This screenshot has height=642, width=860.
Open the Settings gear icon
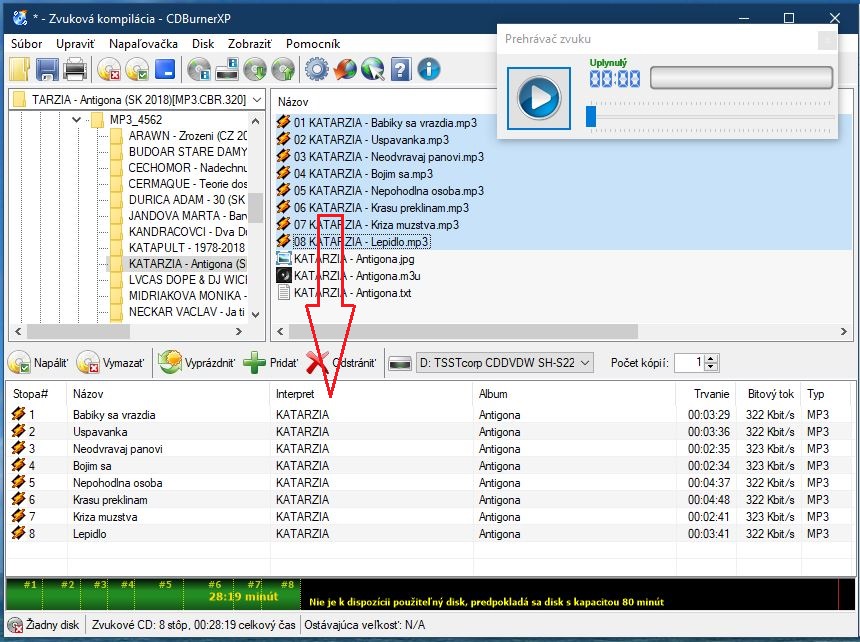[x=317, y=69]
